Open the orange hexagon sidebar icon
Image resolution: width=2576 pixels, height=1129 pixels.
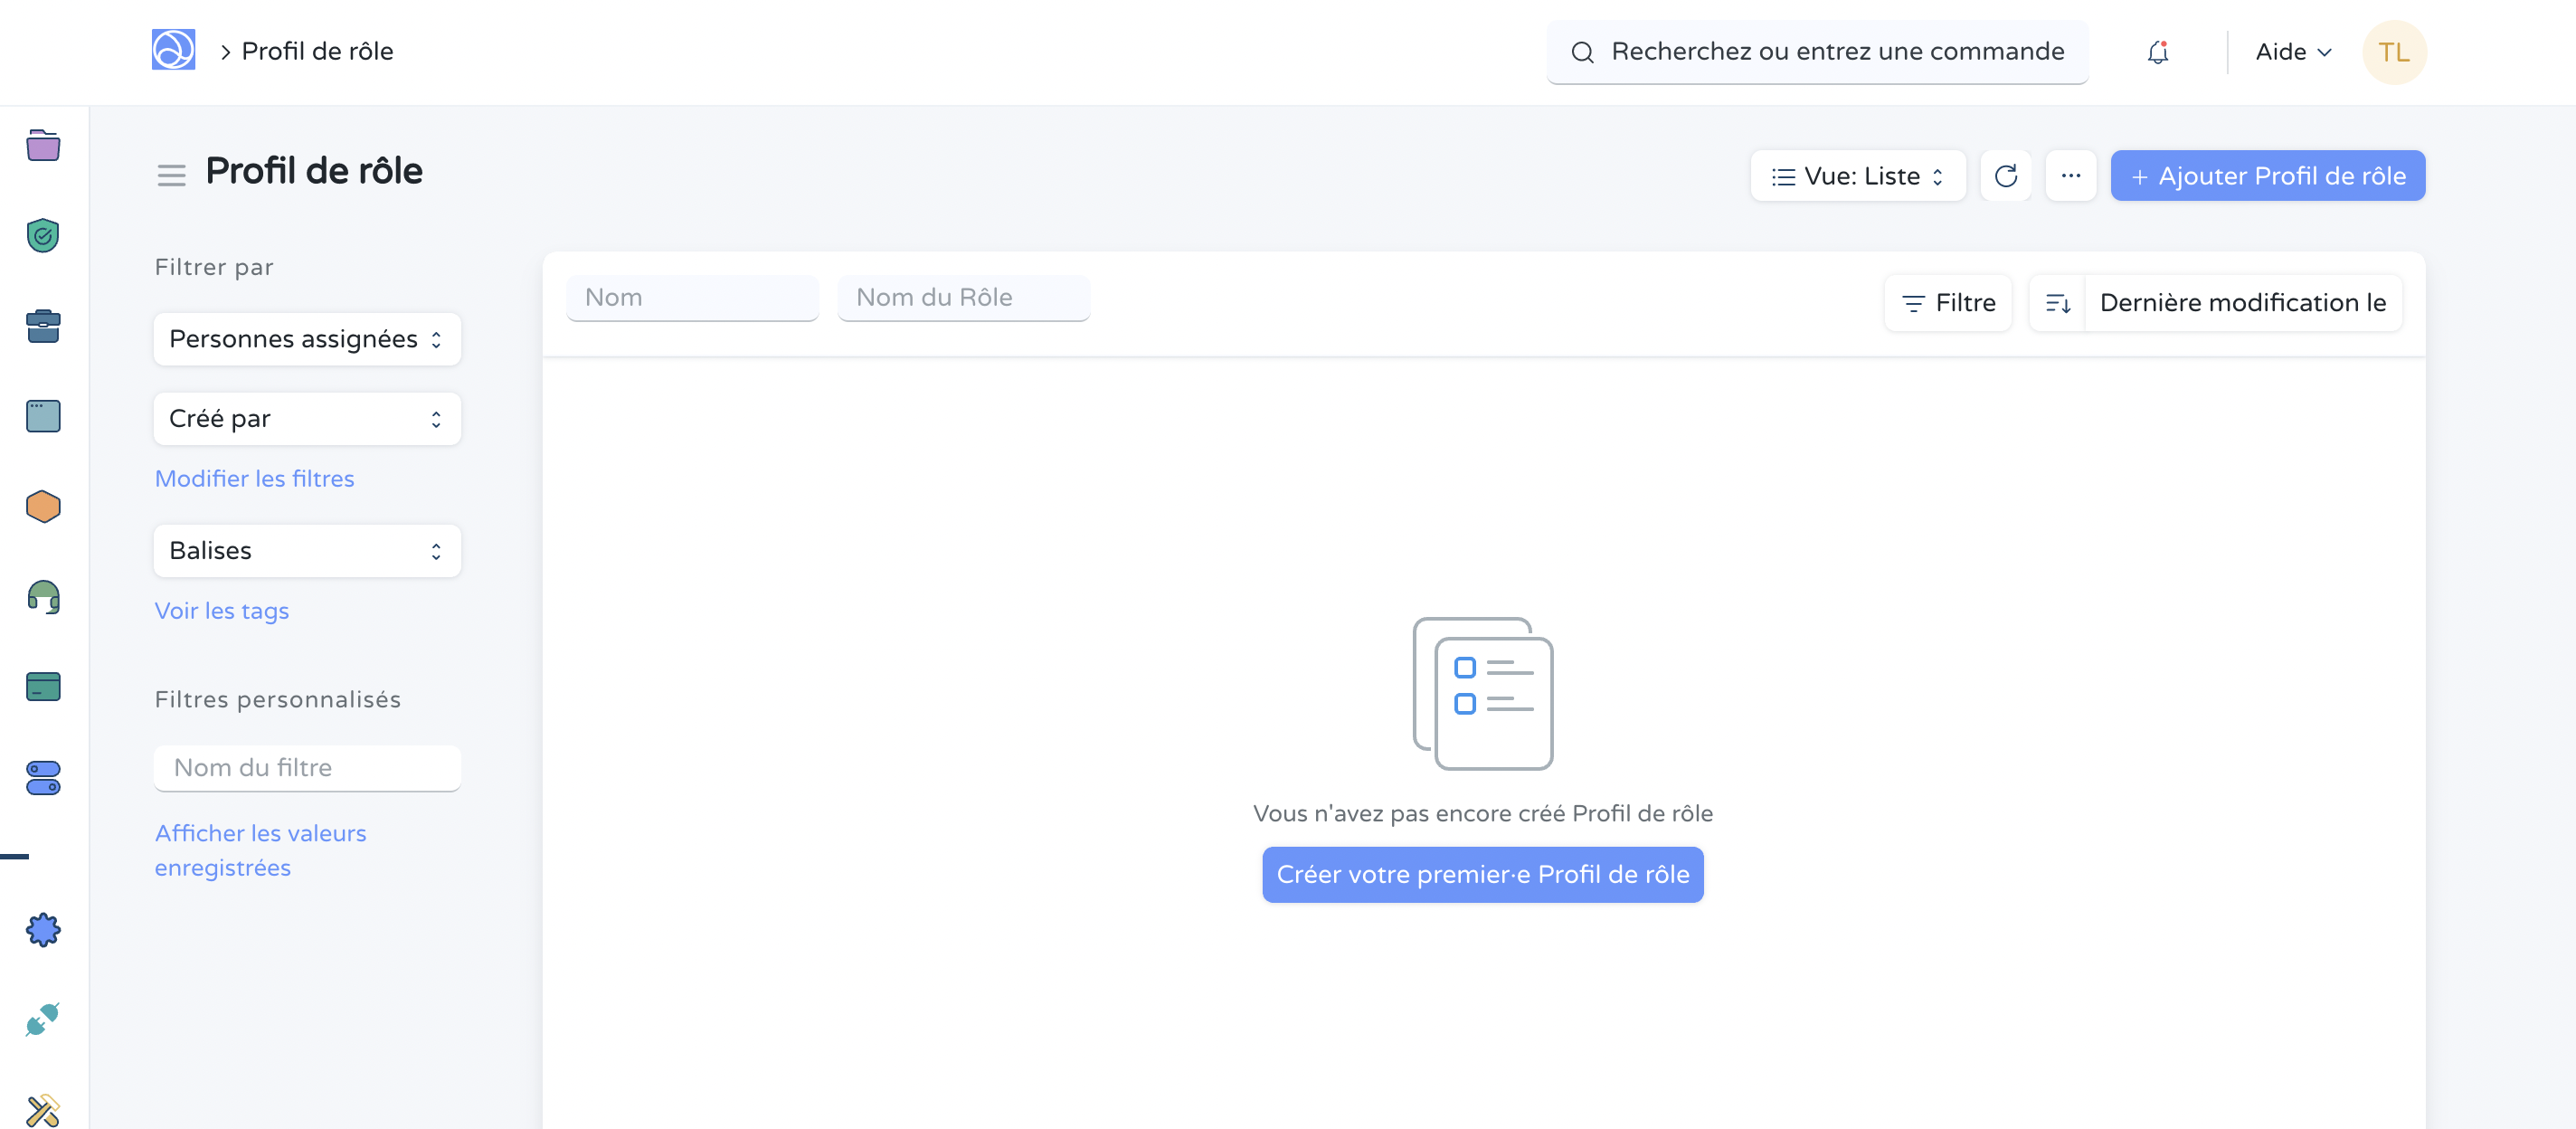point(43,507)
